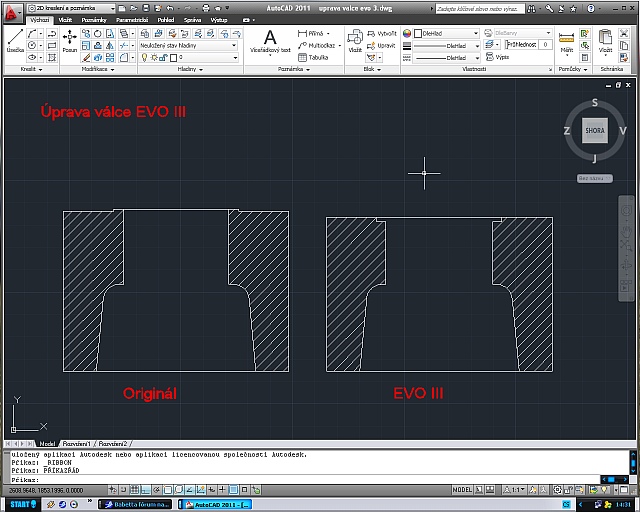Expand the Hladiny panel
The height and width of the screenshot is (512, 640).
tap(190, 69)
